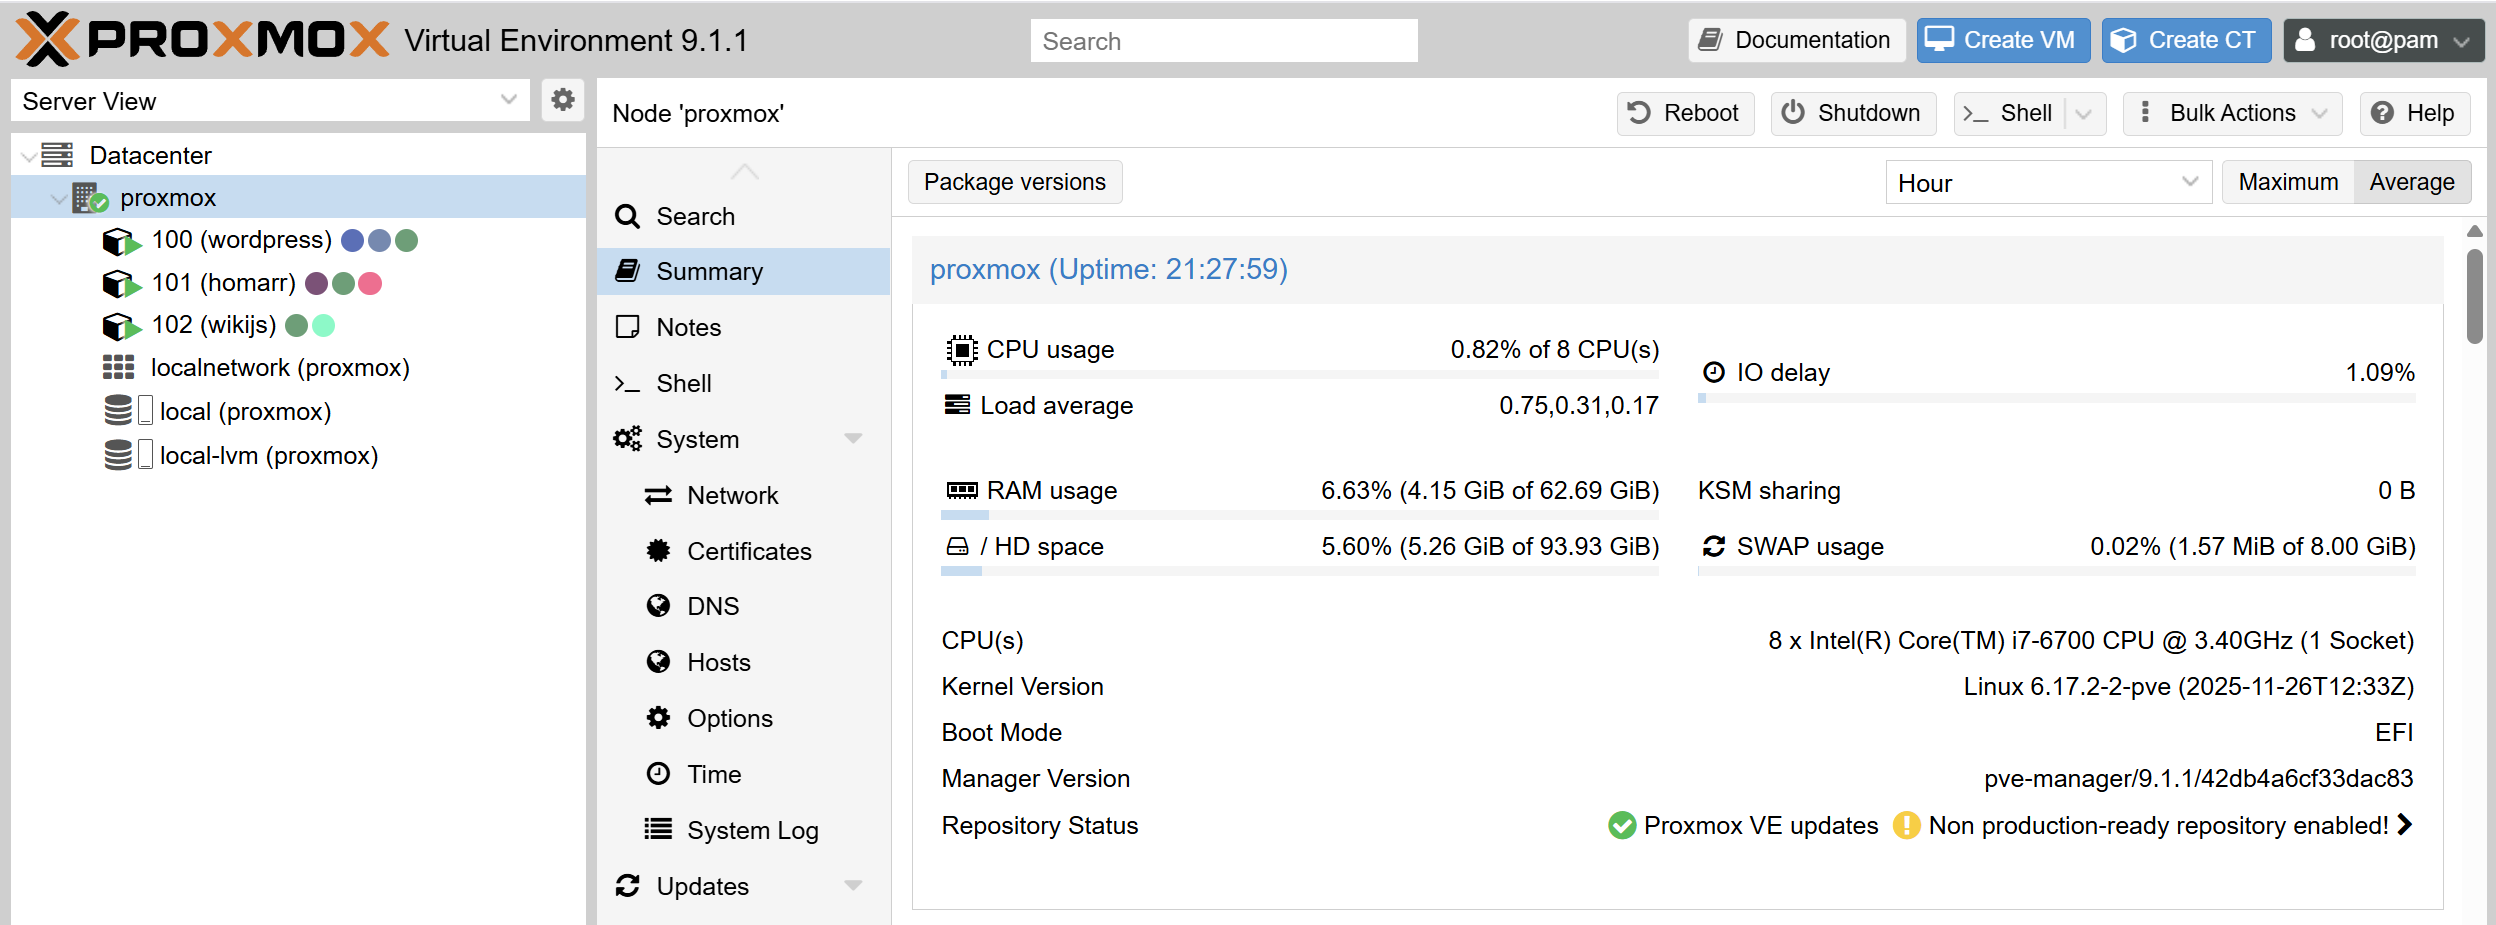Type a query in the Search field
The width and height of the screenshot is (2496, 925).
tap(1222, 40)
